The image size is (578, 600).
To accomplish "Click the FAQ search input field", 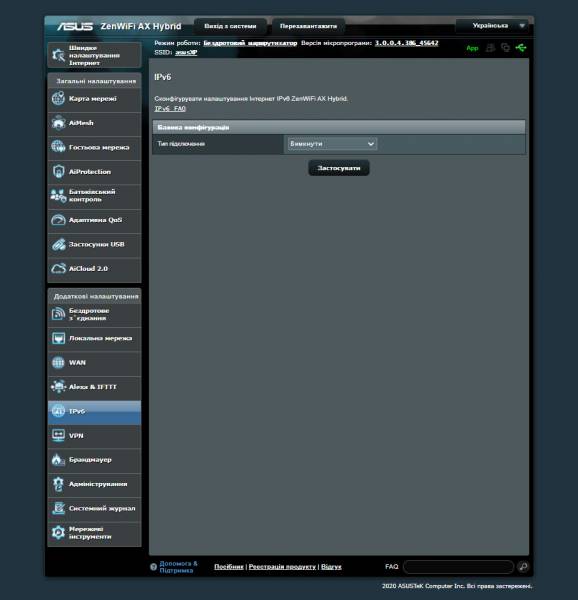I will (x=458, y=567).
